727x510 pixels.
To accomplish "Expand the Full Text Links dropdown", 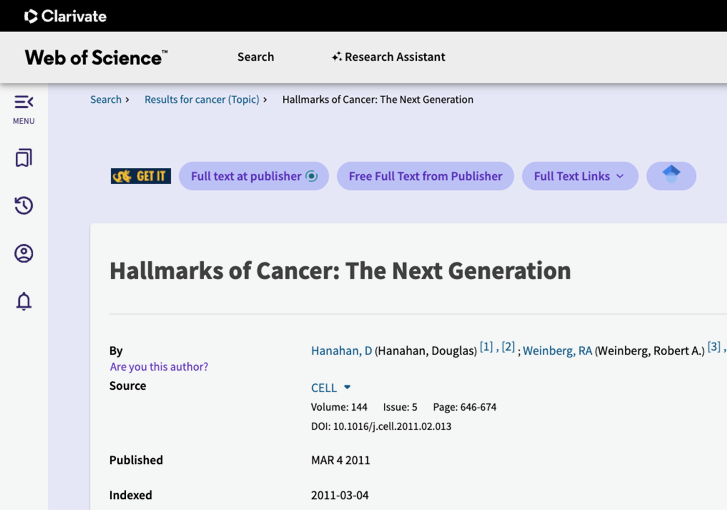I will pyautogui.click(x=579, y=176).
